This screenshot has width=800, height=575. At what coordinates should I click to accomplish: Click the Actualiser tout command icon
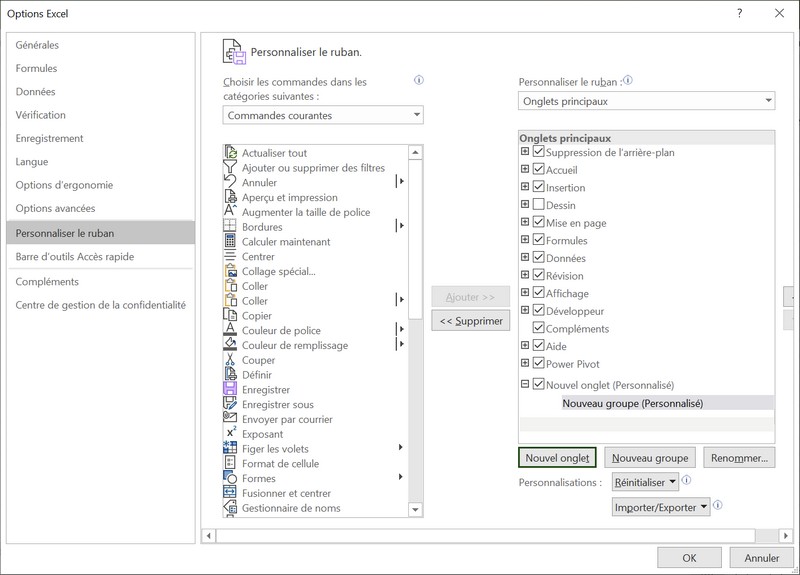tap(231, 153)
